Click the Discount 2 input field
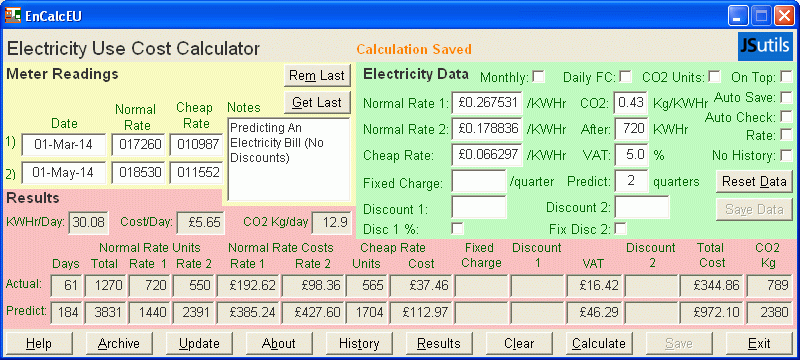The height and width of the screenshot is (360, 800). [x=642, y=208]
